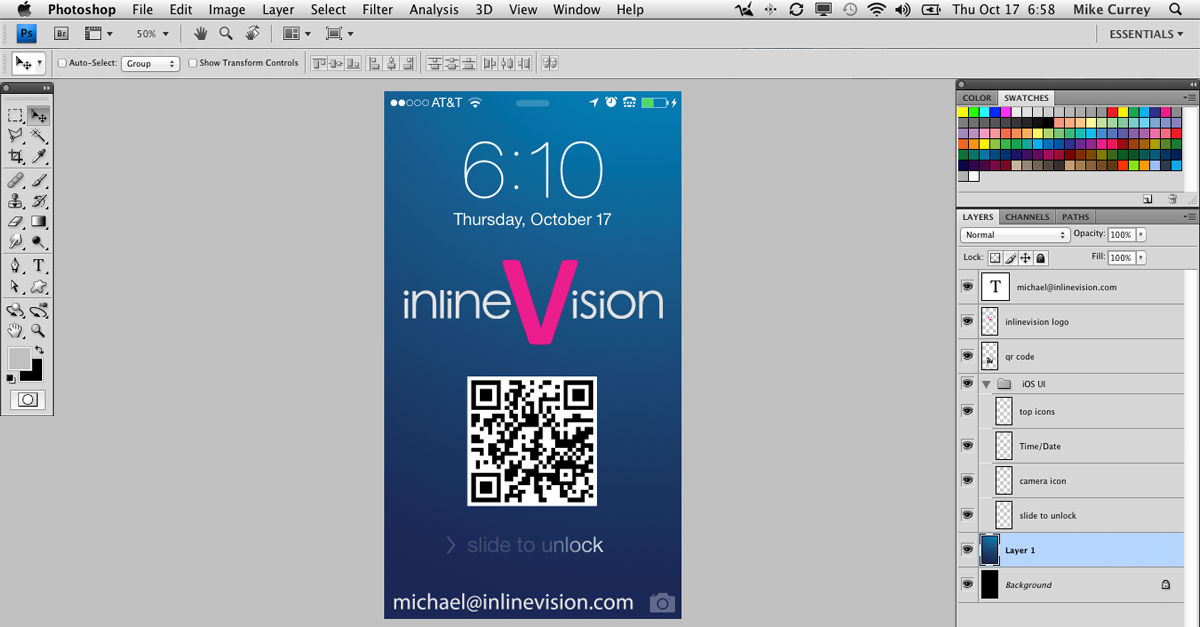Hide the iOS UI layer group

click(x=967, y=384)
